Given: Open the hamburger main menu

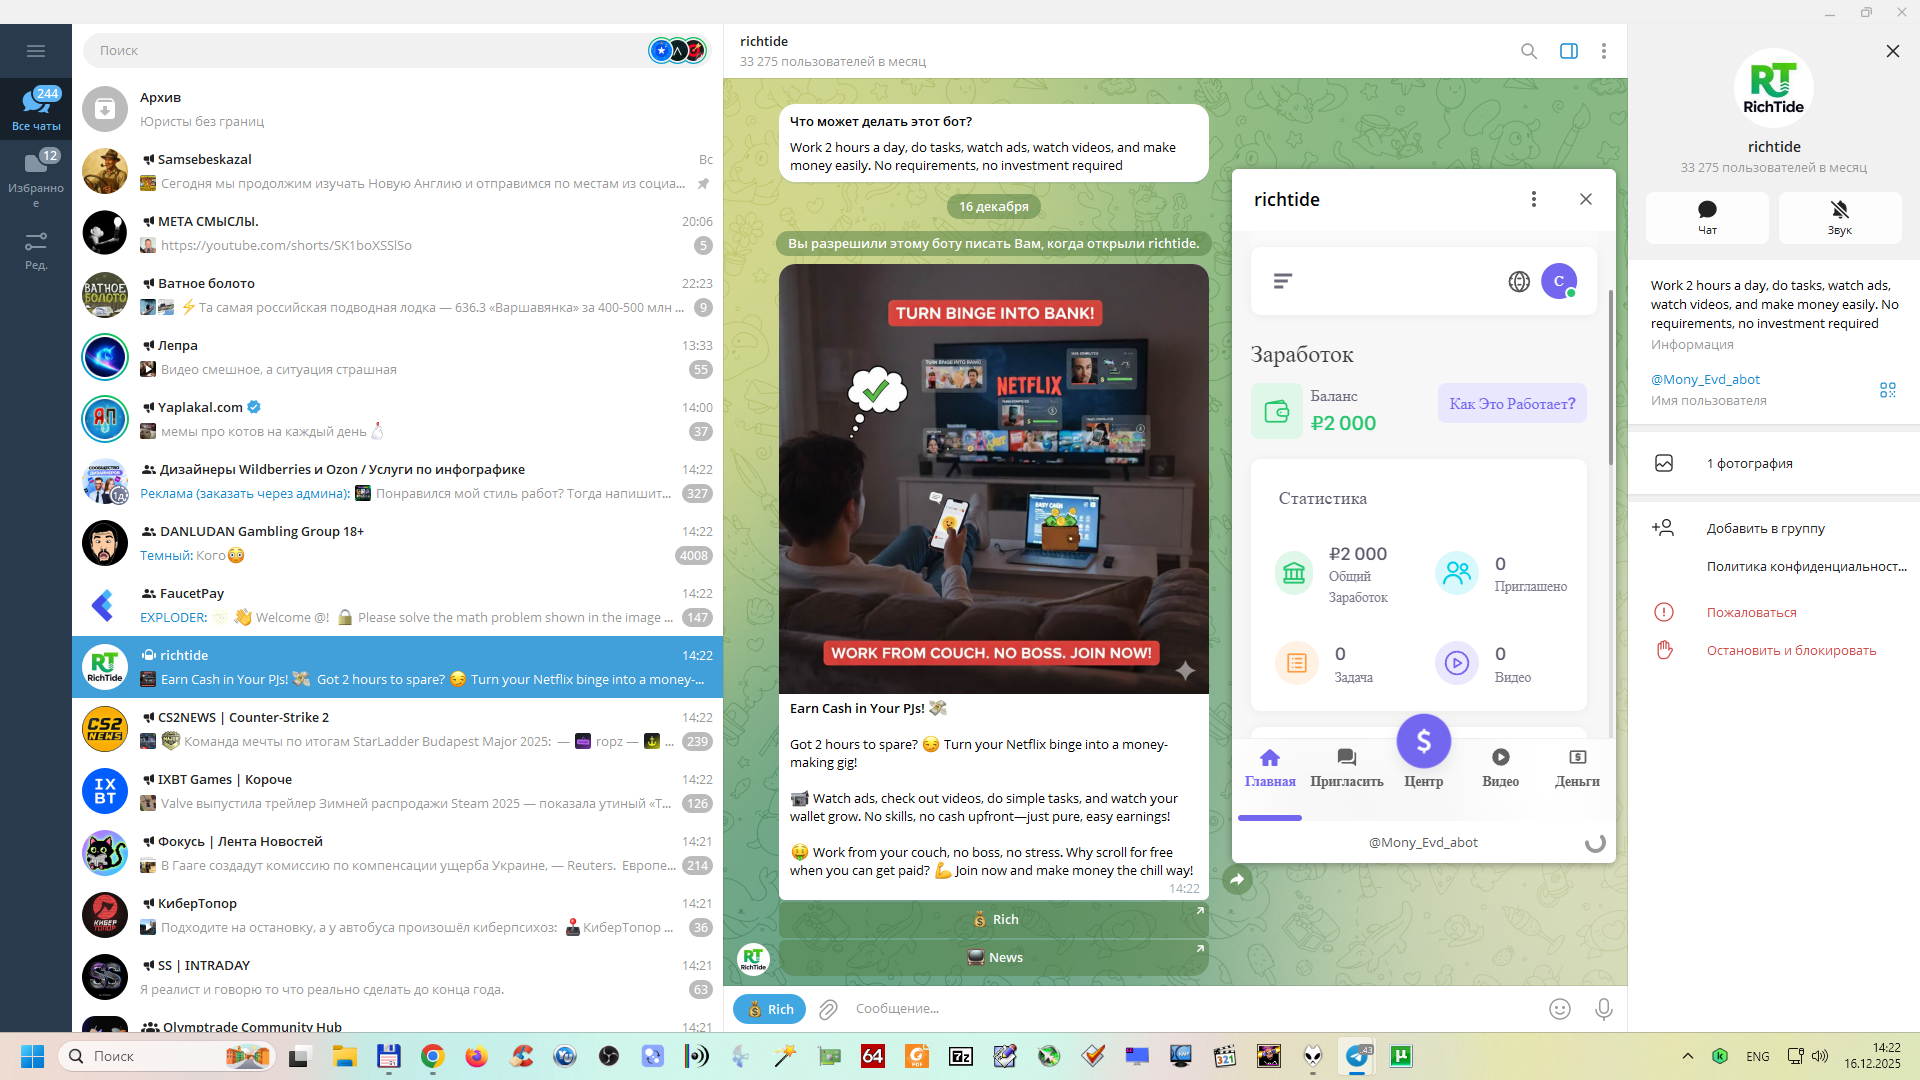Looking at the screenshot, I should 36,51.
